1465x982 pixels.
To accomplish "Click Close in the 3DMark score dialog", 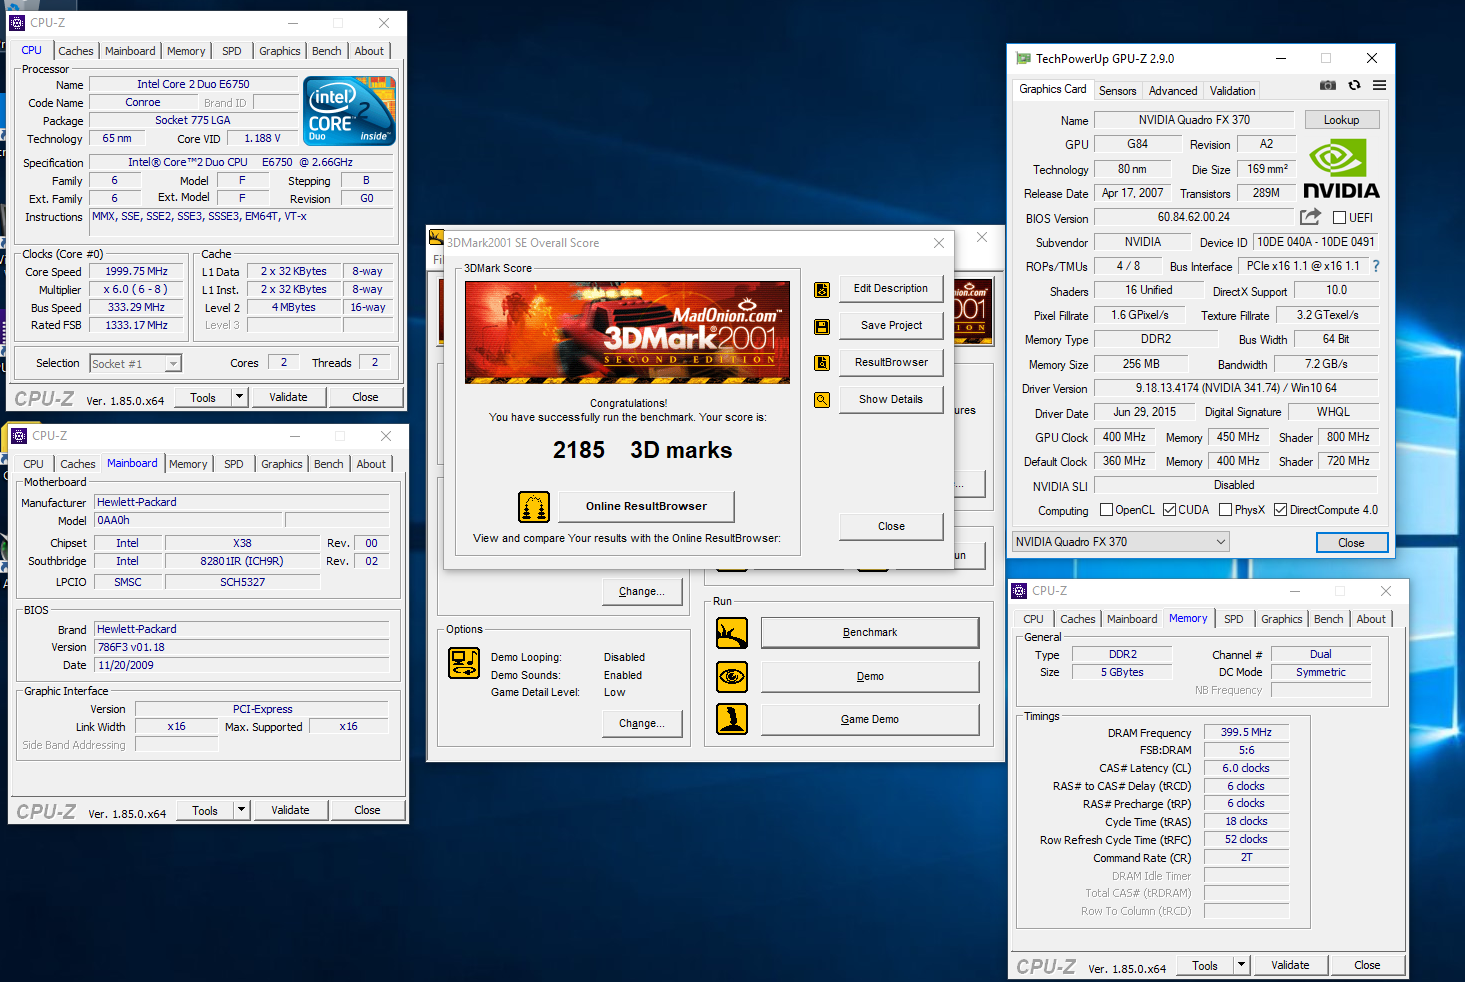I will pos(891,526).
